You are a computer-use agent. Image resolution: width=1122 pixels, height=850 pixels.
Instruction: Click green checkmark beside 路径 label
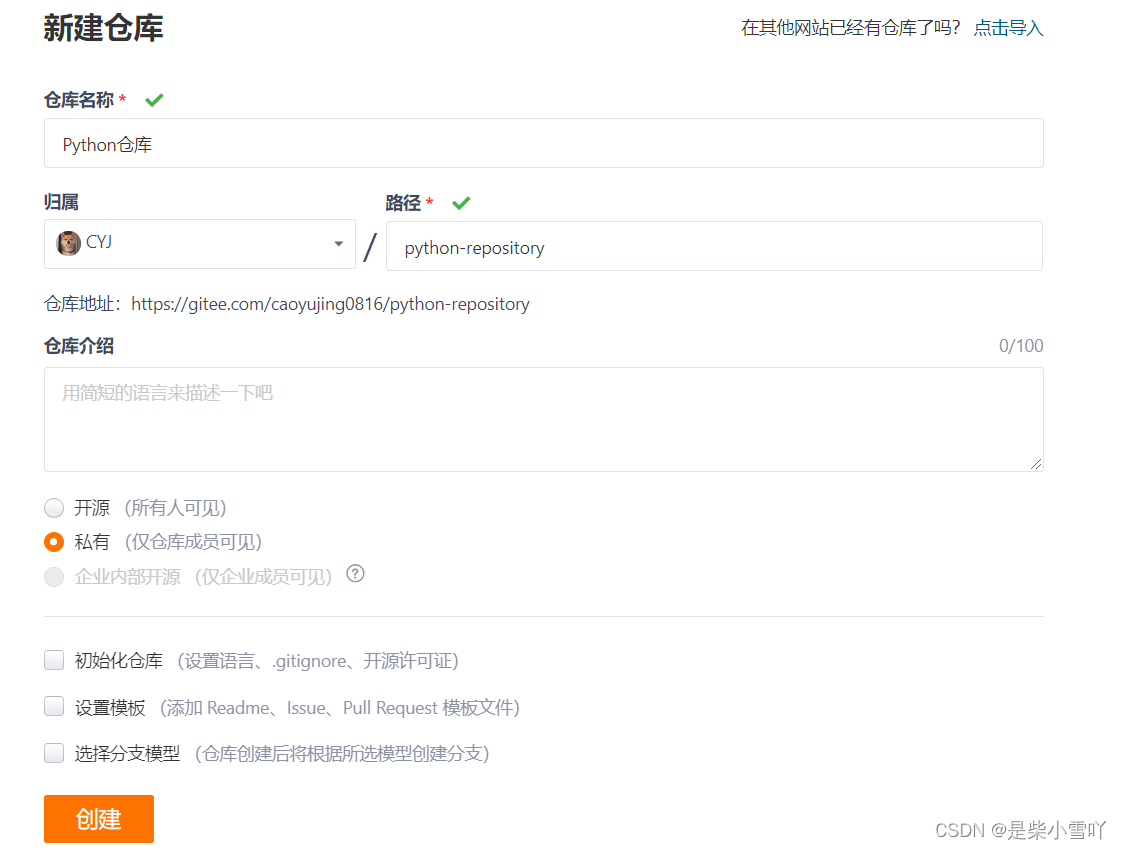coord(461,203)
